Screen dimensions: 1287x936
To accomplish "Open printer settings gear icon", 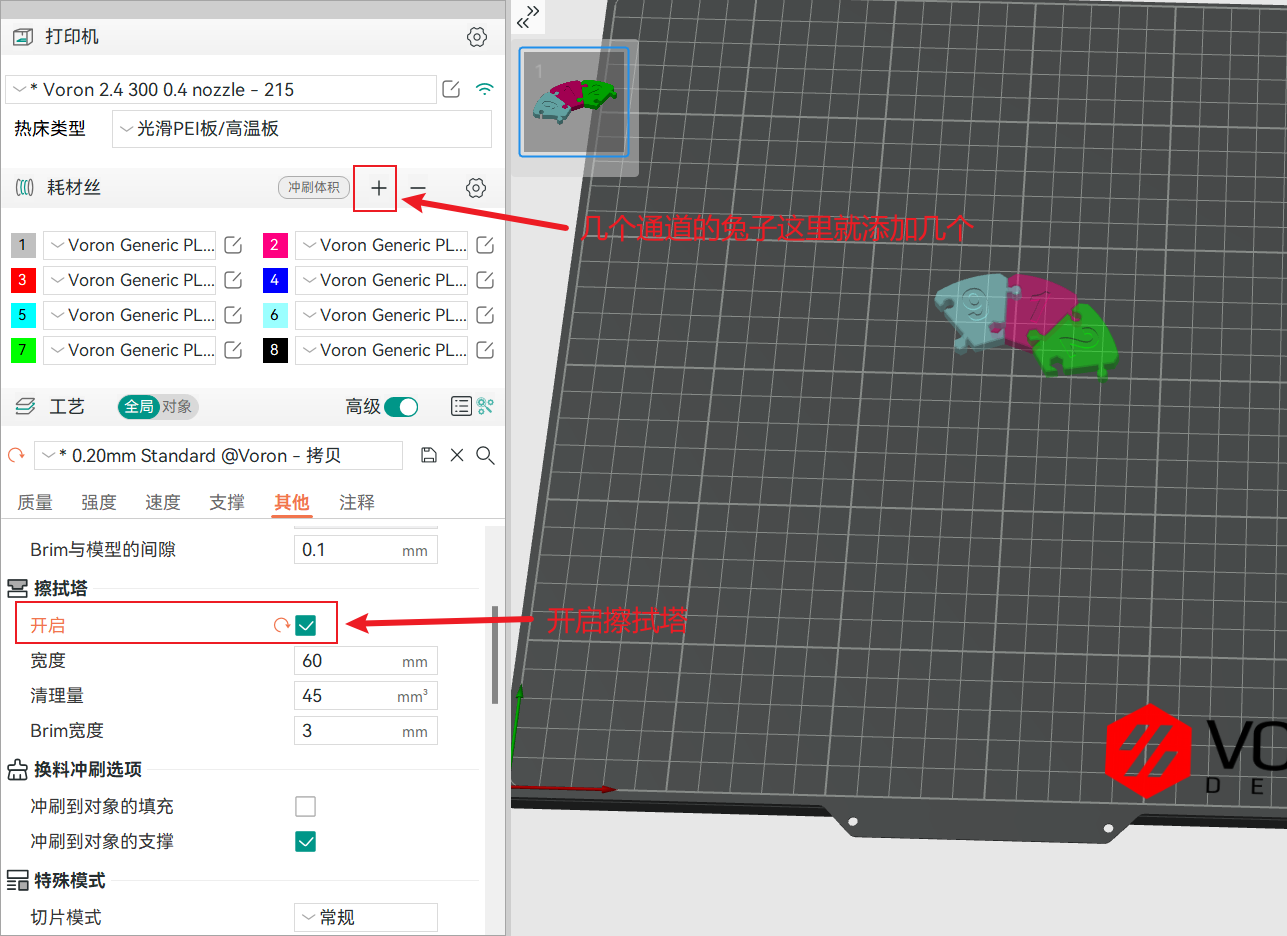I will (x=477, y=37).
